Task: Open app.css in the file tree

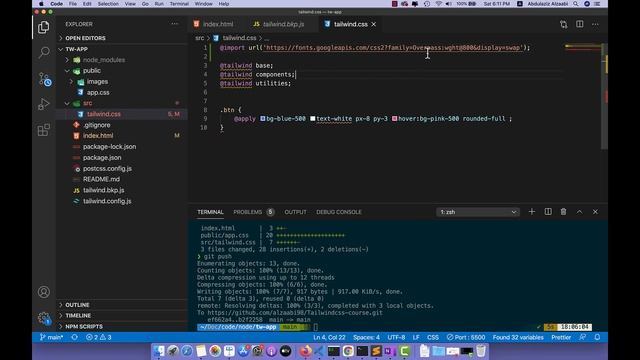Action: point(98,92)
